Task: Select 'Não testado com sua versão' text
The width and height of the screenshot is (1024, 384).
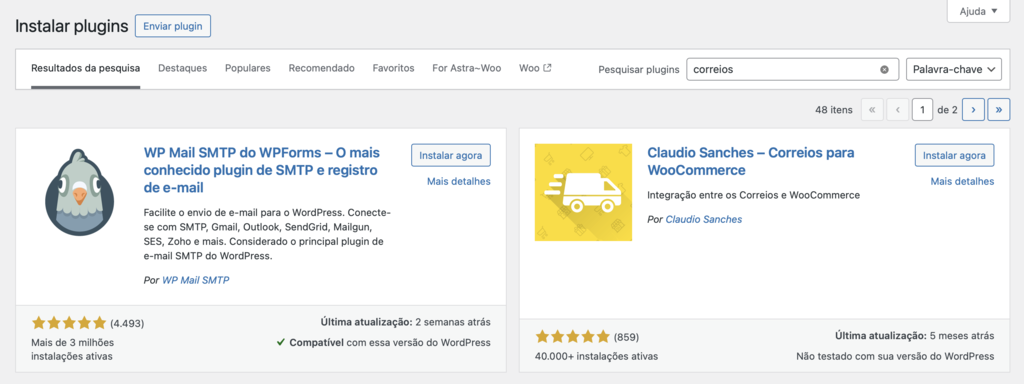Action: [x=895, y=357]
